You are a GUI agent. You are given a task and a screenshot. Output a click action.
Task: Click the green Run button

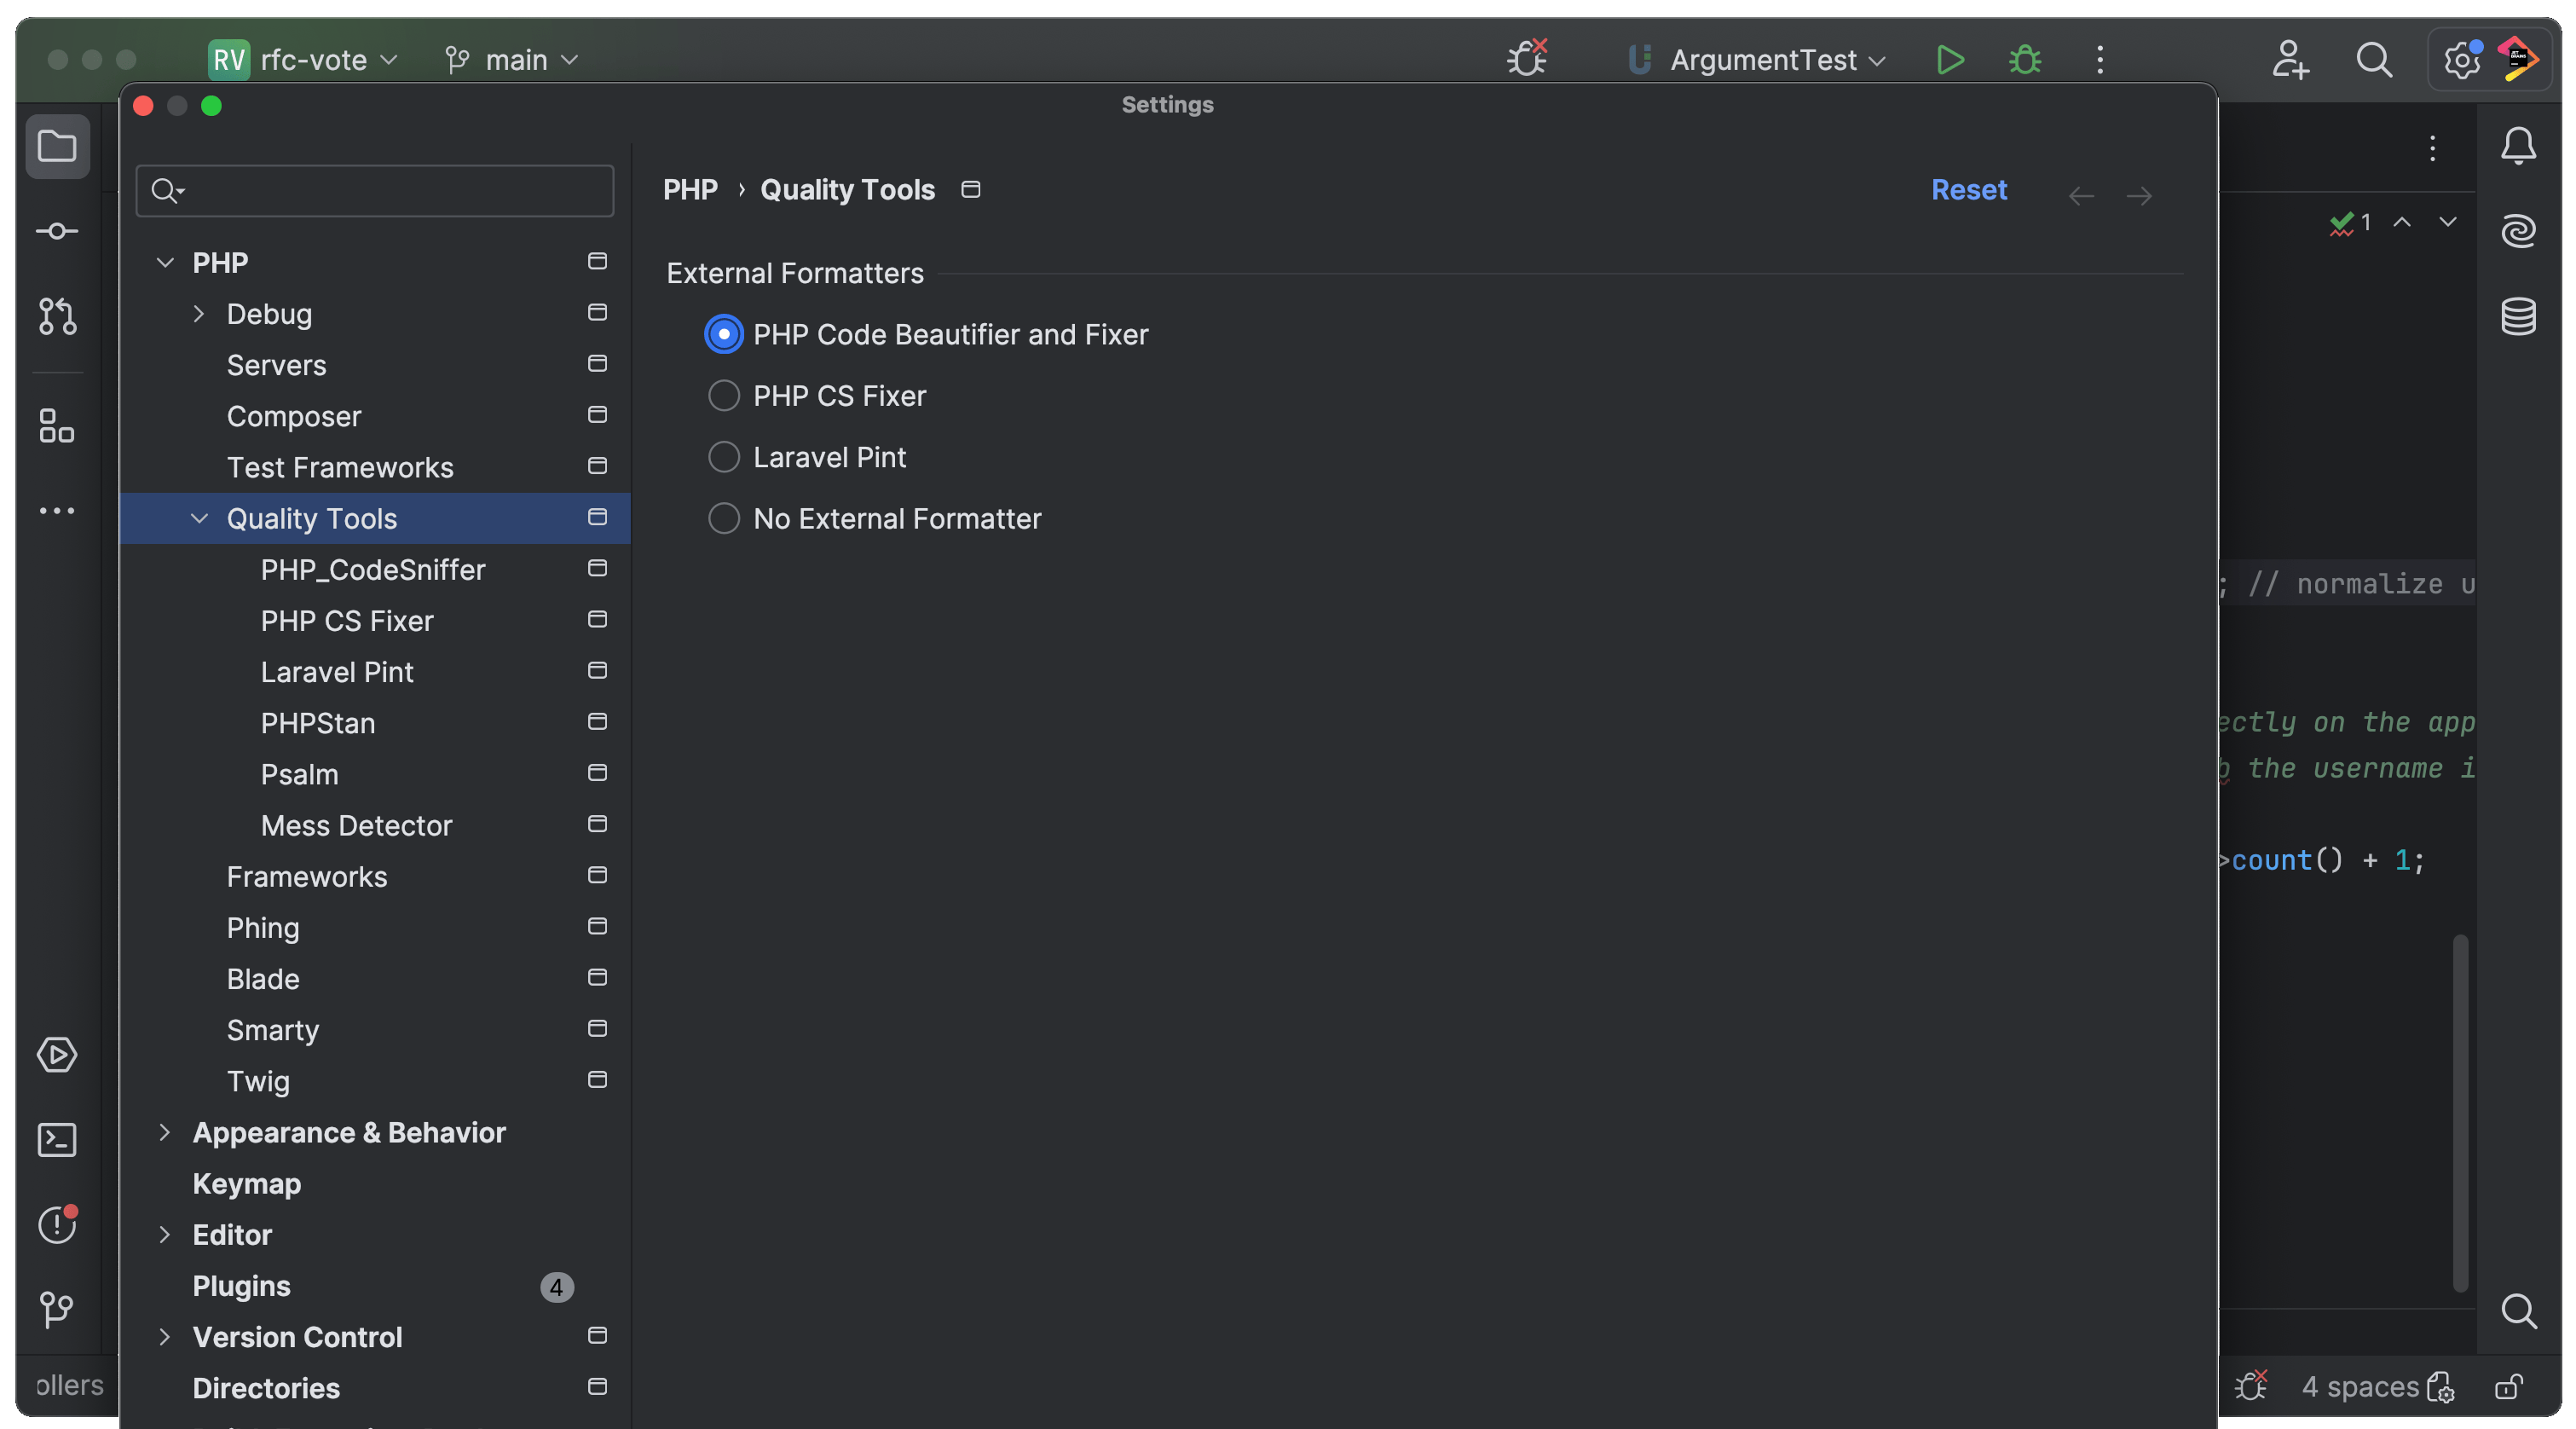pyautogui.click(x=1949, y=60)
